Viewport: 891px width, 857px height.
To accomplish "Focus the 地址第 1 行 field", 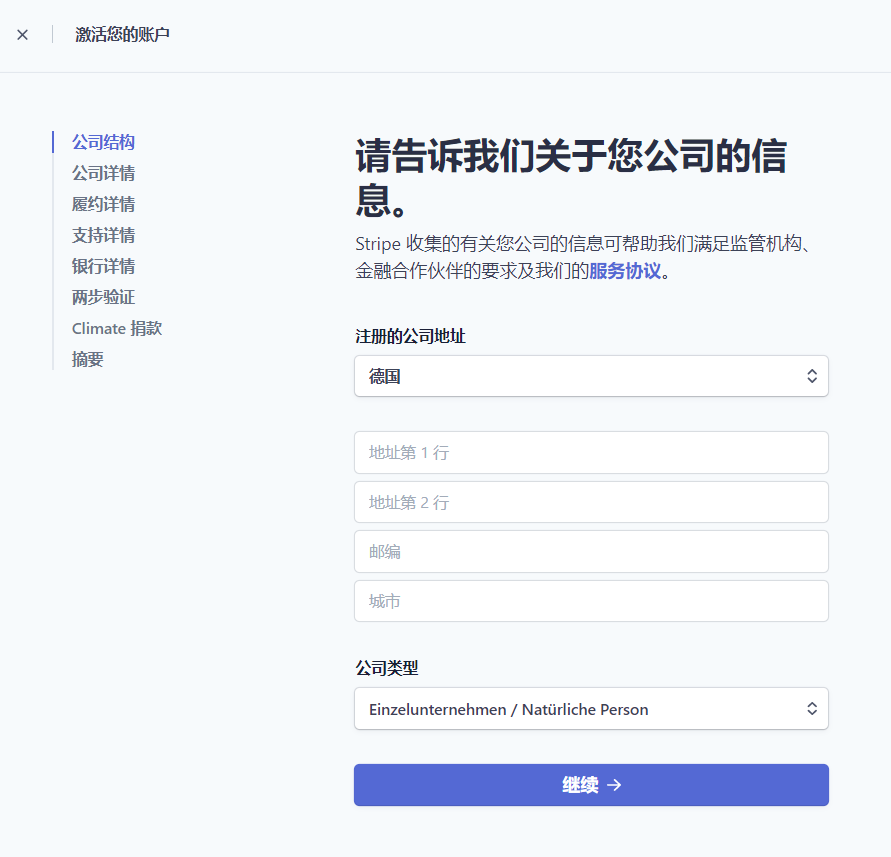I will pyautogui.click(x=591, y=452).
